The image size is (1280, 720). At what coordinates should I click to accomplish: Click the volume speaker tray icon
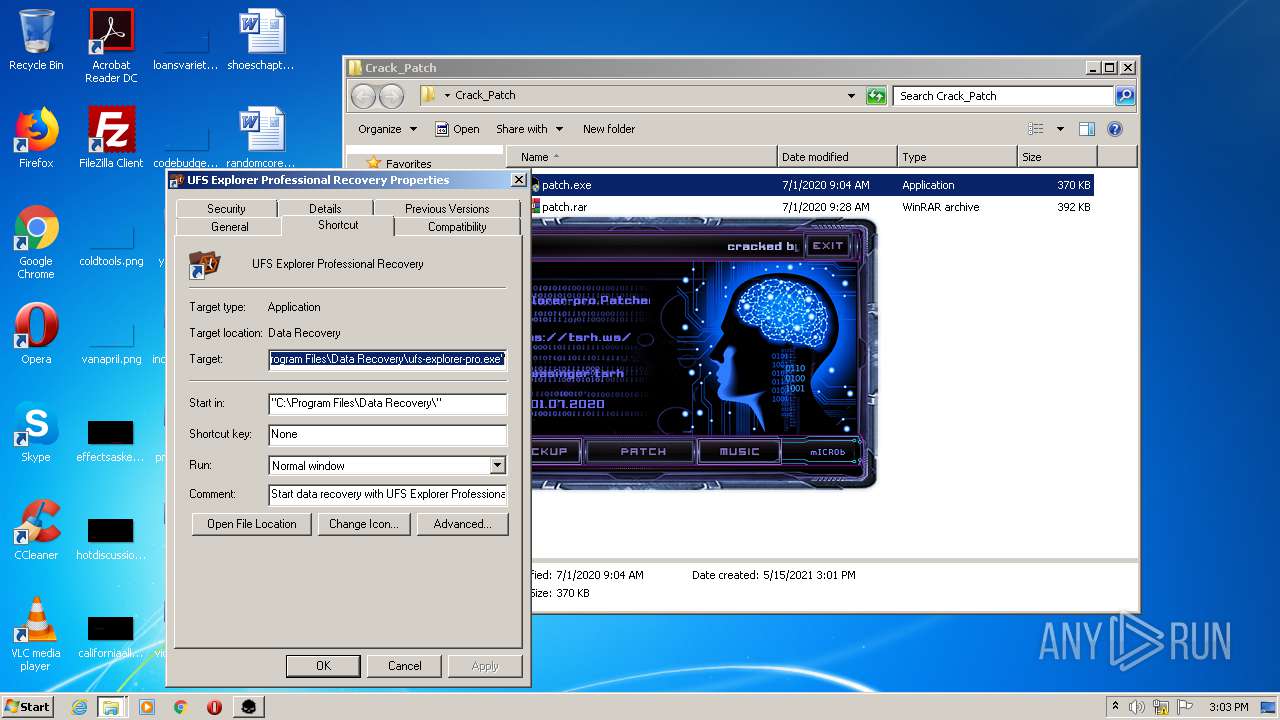tap(1137, 707)
